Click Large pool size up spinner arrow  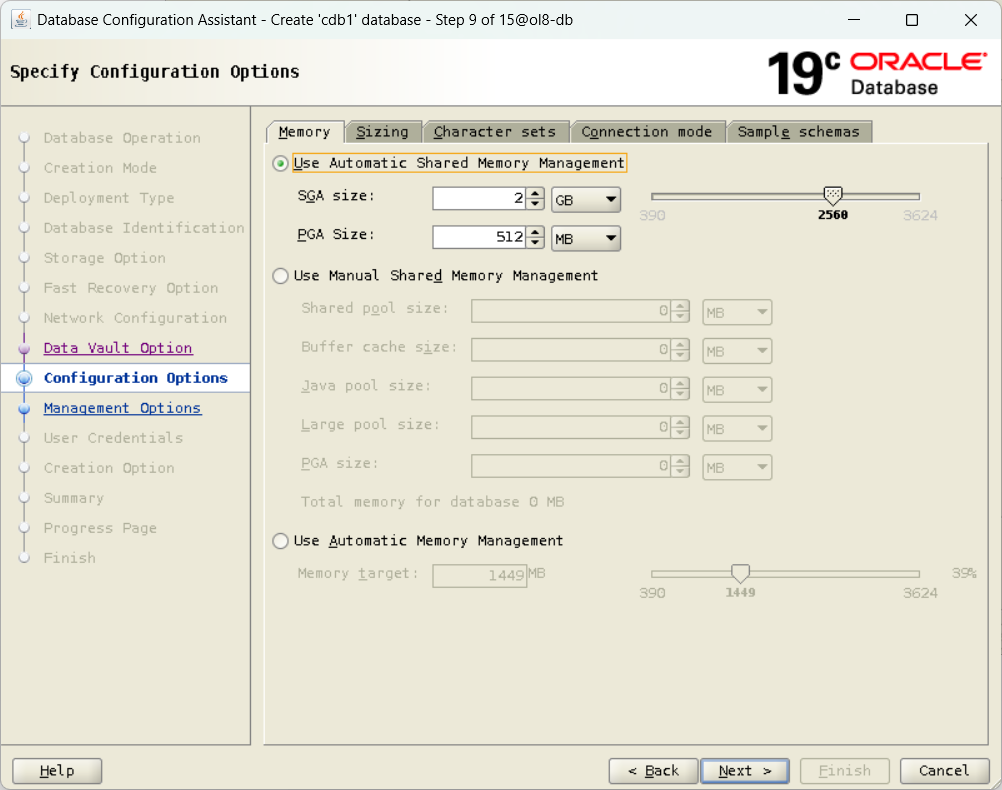click(x=681, y=422)
